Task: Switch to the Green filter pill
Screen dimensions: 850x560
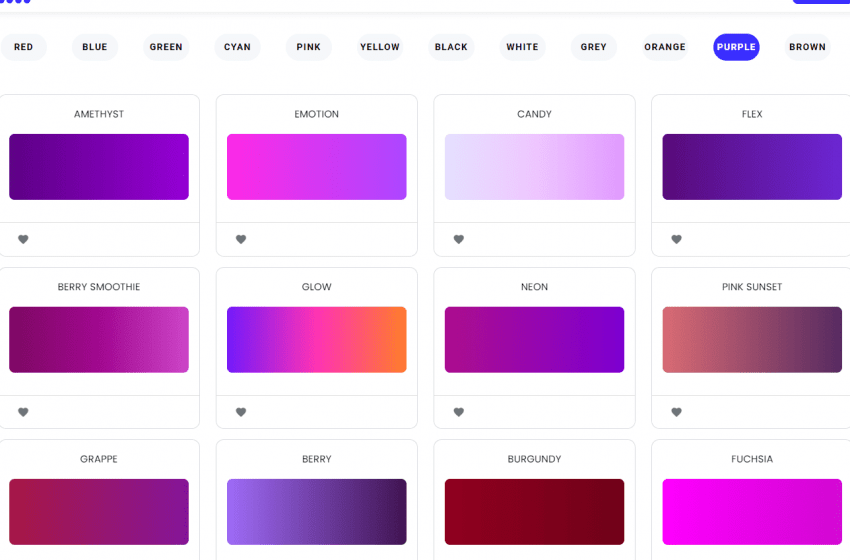Action: pyautogui.click(x=166, y=47)
